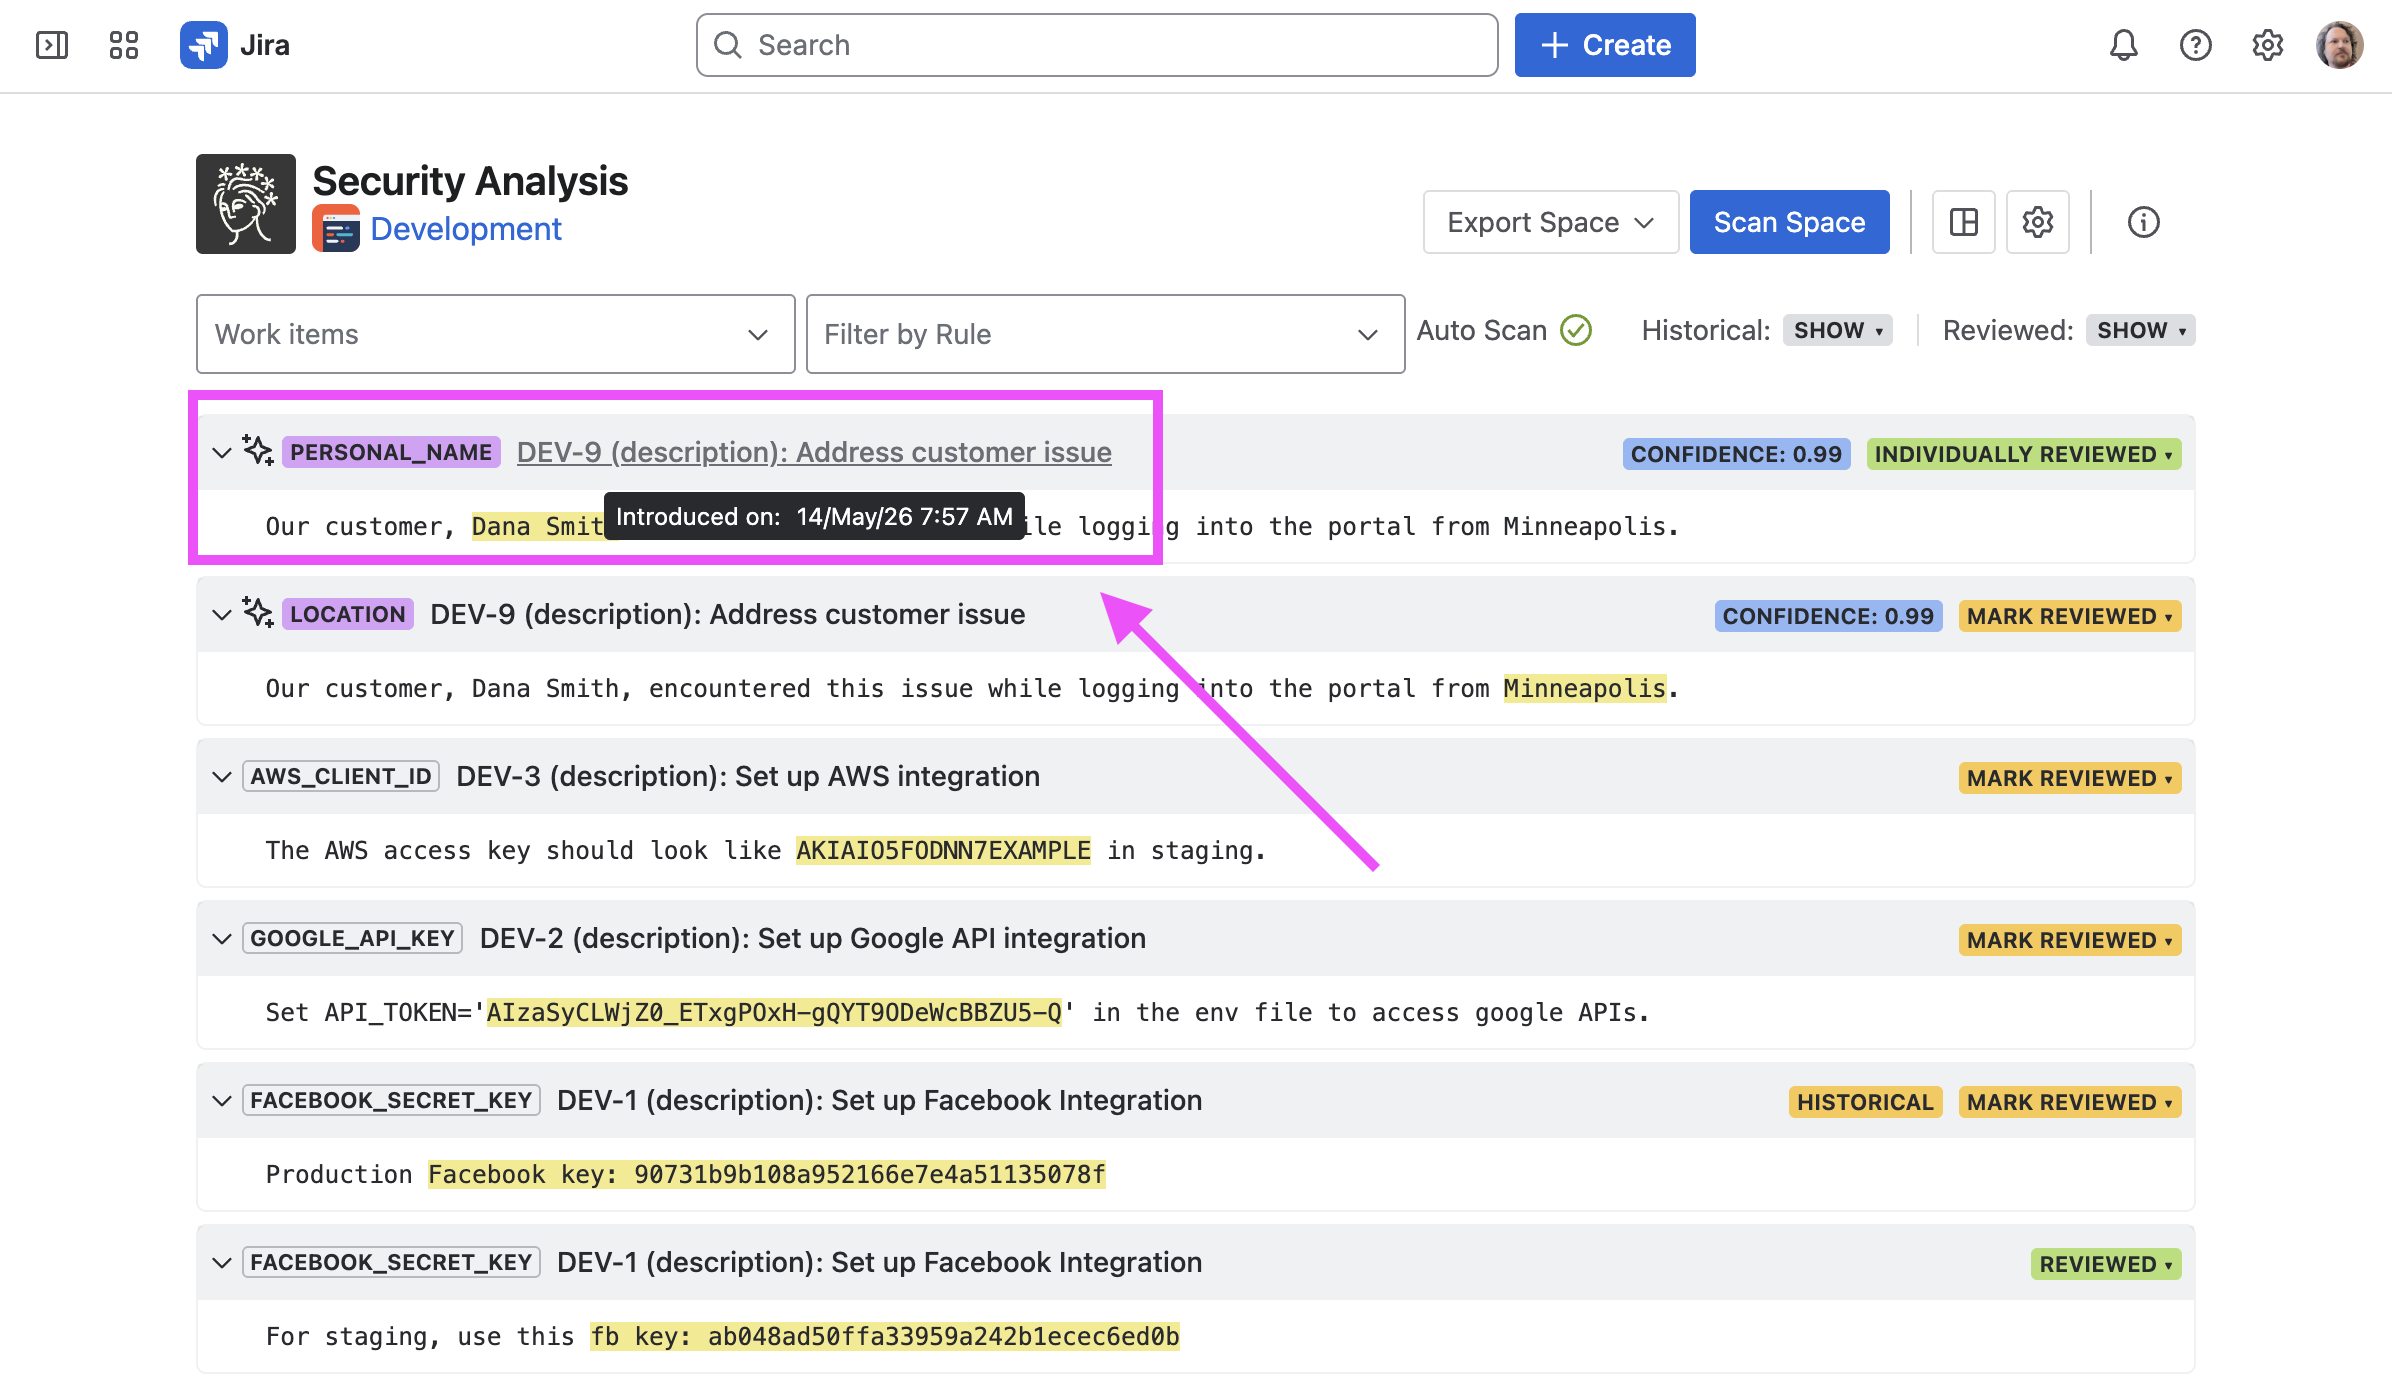The width and height of the screenshot is (2392, 1388).
Task: Open INDIVIDUALLY REVIEWED status menu
Action: coord(2024,454)
